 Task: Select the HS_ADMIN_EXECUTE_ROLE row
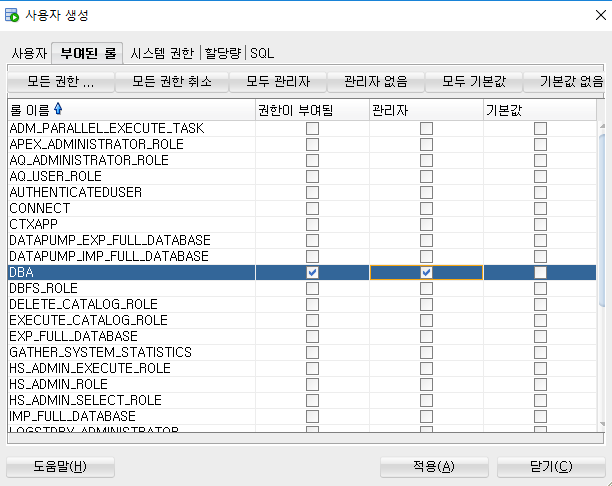point(302,369)
